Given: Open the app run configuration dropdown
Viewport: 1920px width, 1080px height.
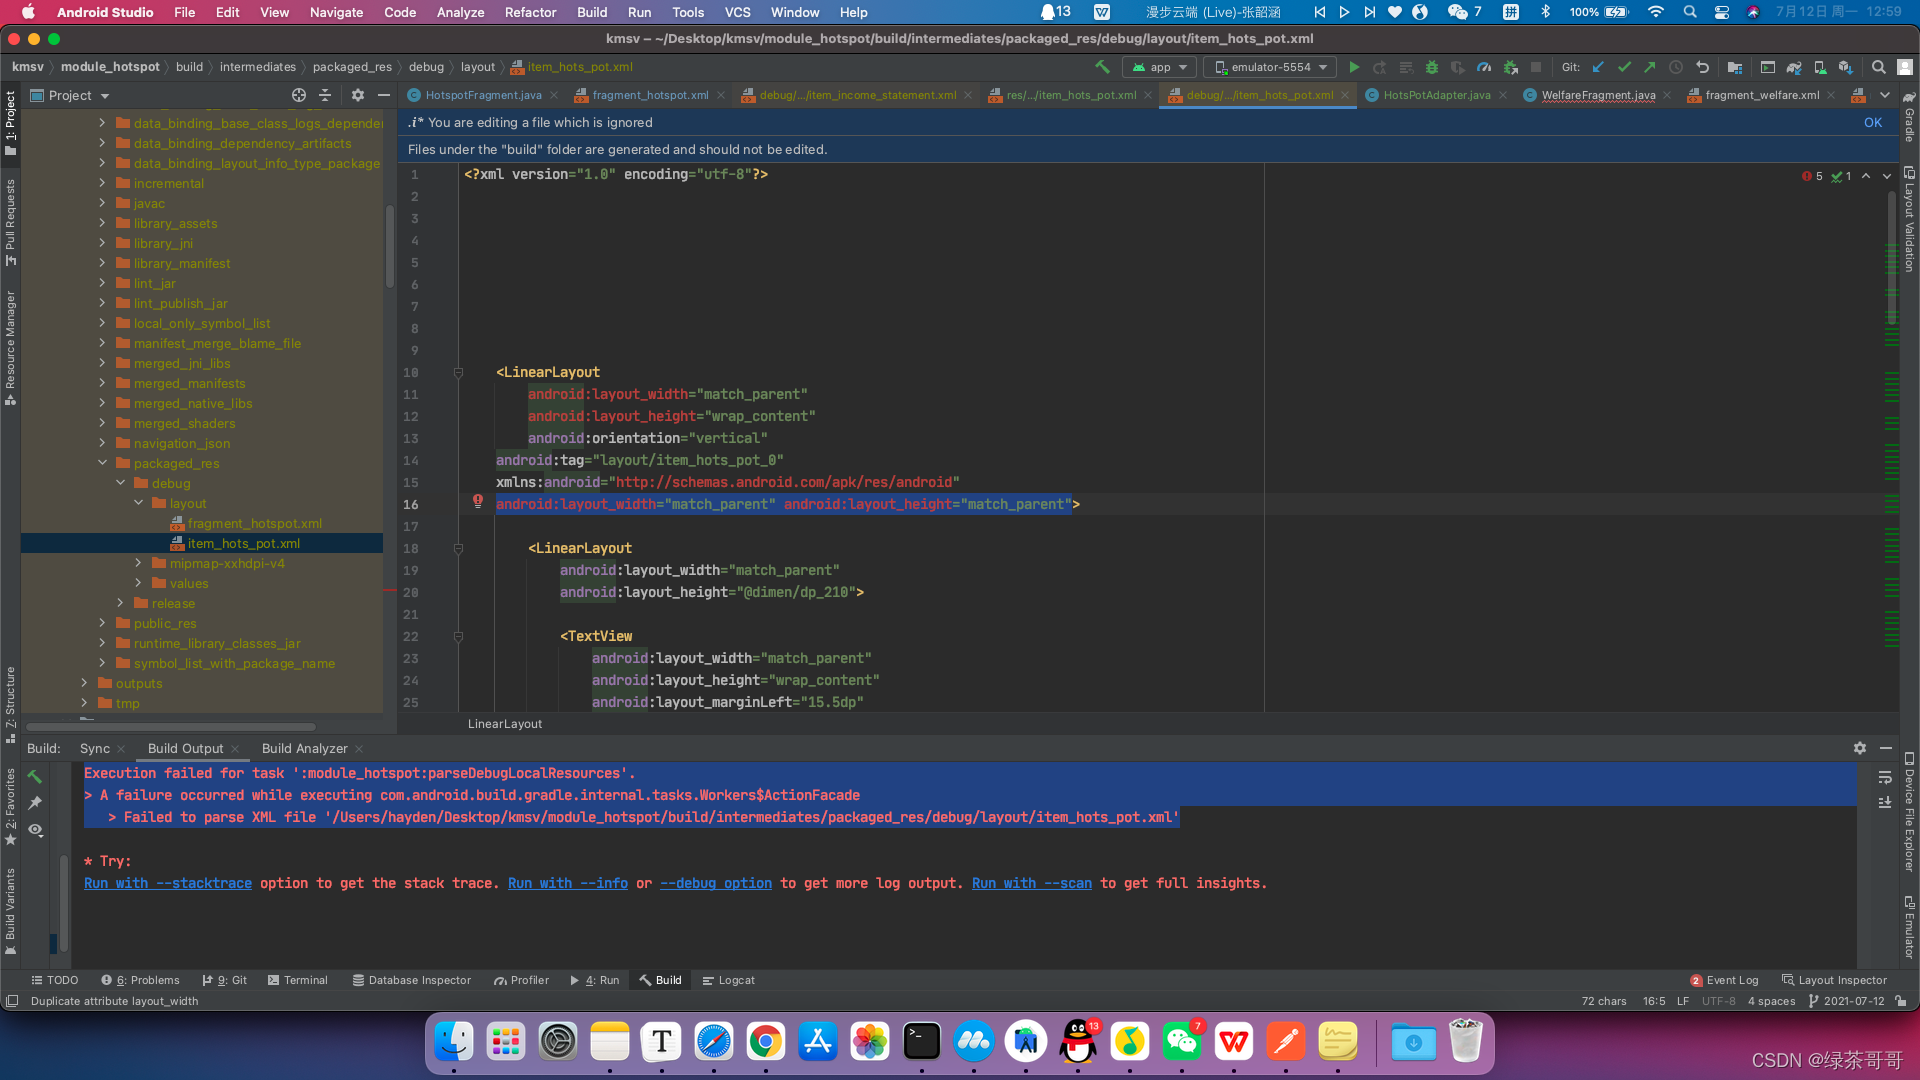Looking at the screenshot, I should click(1160, 67).
